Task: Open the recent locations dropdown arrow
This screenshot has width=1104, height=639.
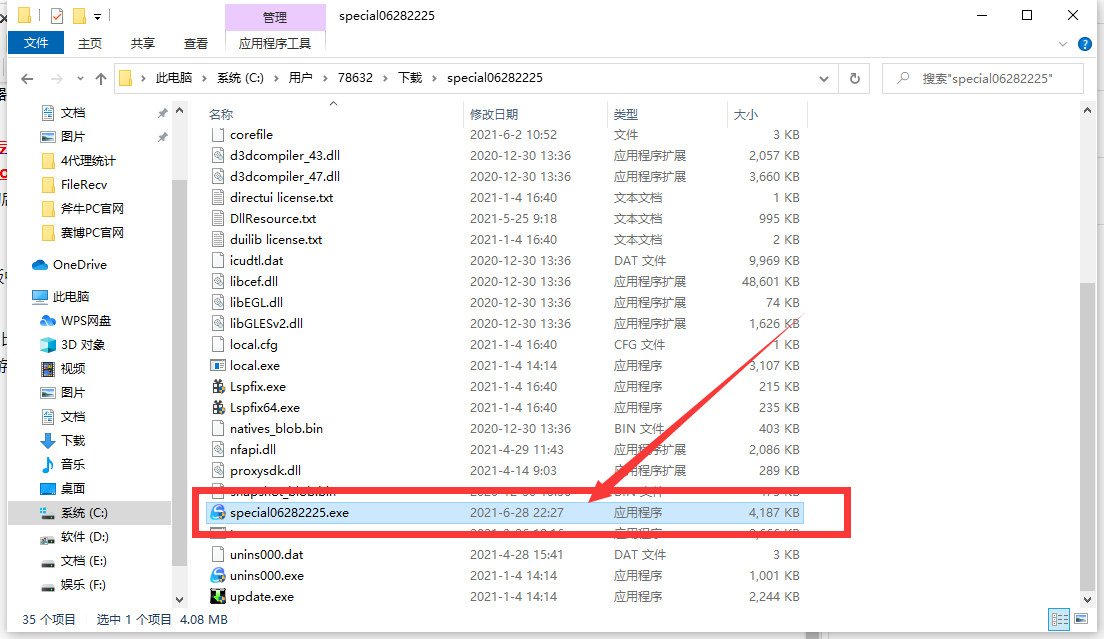Action: tap(78, 78)
